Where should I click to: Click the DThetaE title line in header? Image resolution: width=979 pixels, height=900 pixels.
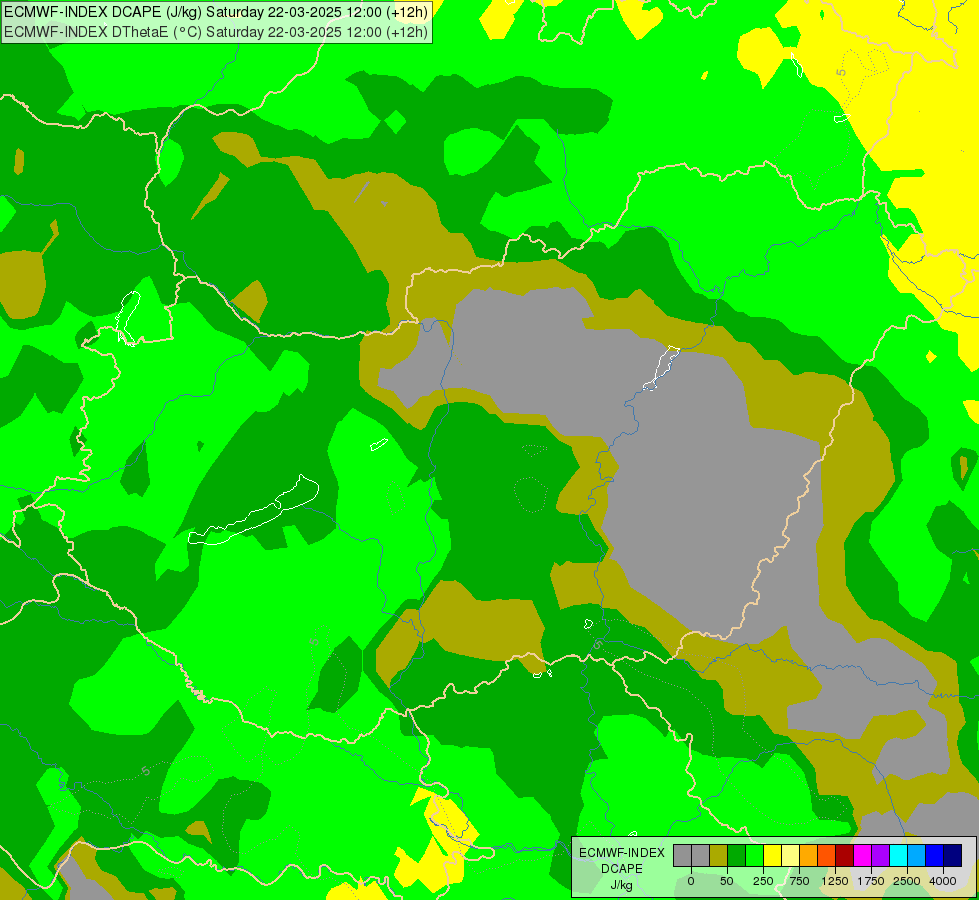click(x=216, y=32)
